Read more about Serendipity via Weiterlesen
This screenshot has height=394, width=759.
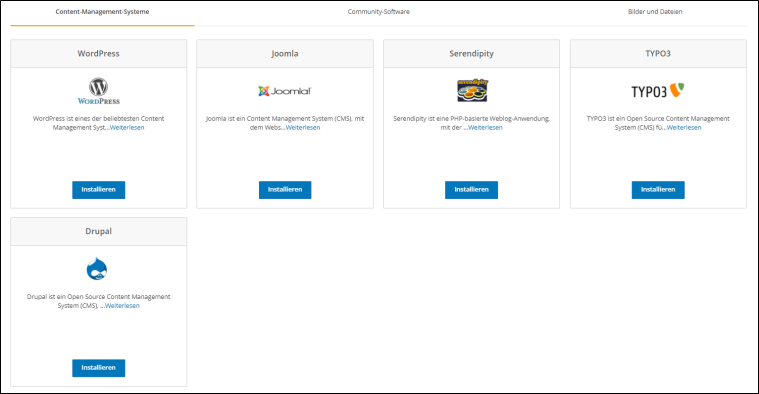coord(485,128)
